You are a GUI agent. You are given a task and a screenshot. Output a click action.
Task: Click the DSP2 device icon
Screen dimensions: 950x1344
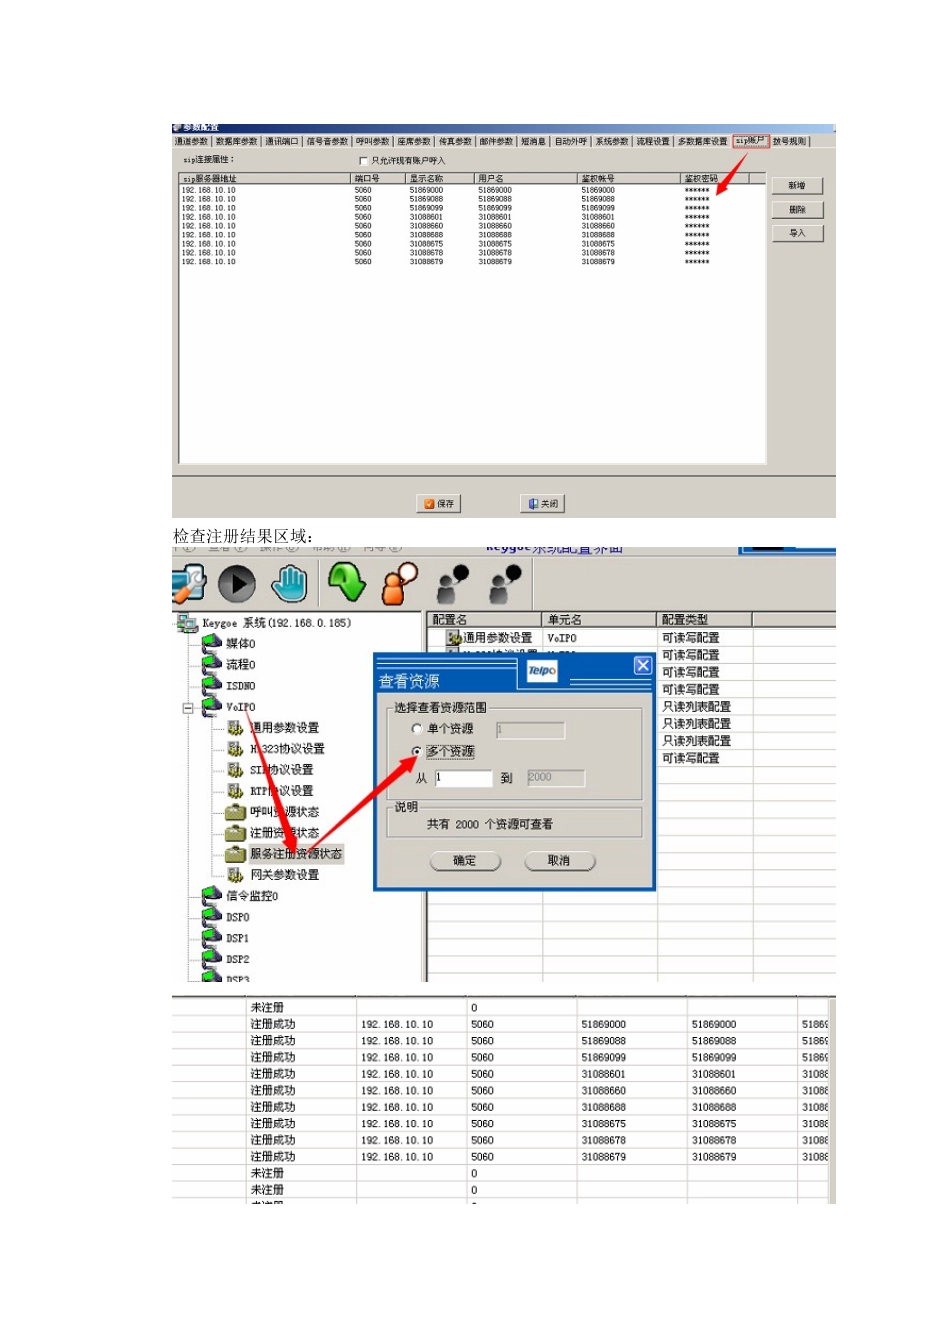pyautogui.click(x=211, y=958)
